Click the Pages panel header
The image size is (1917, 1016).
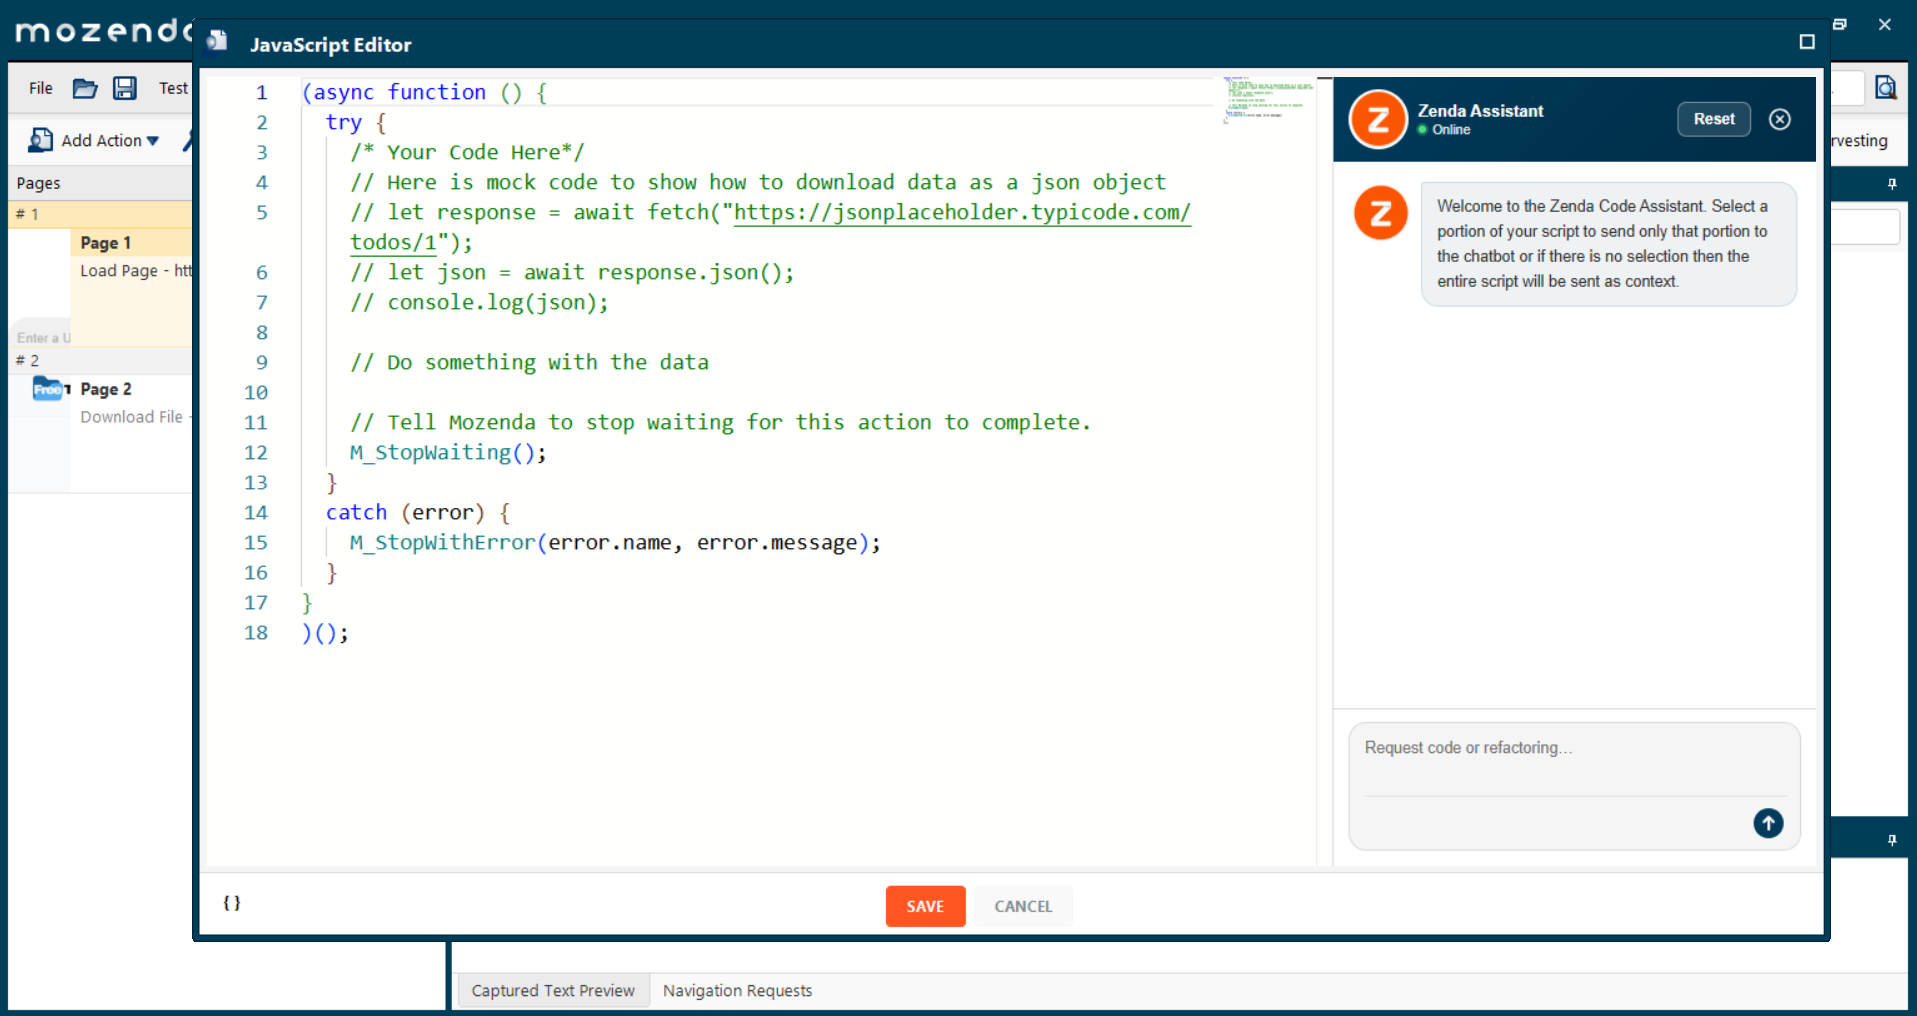click(100, 183)
